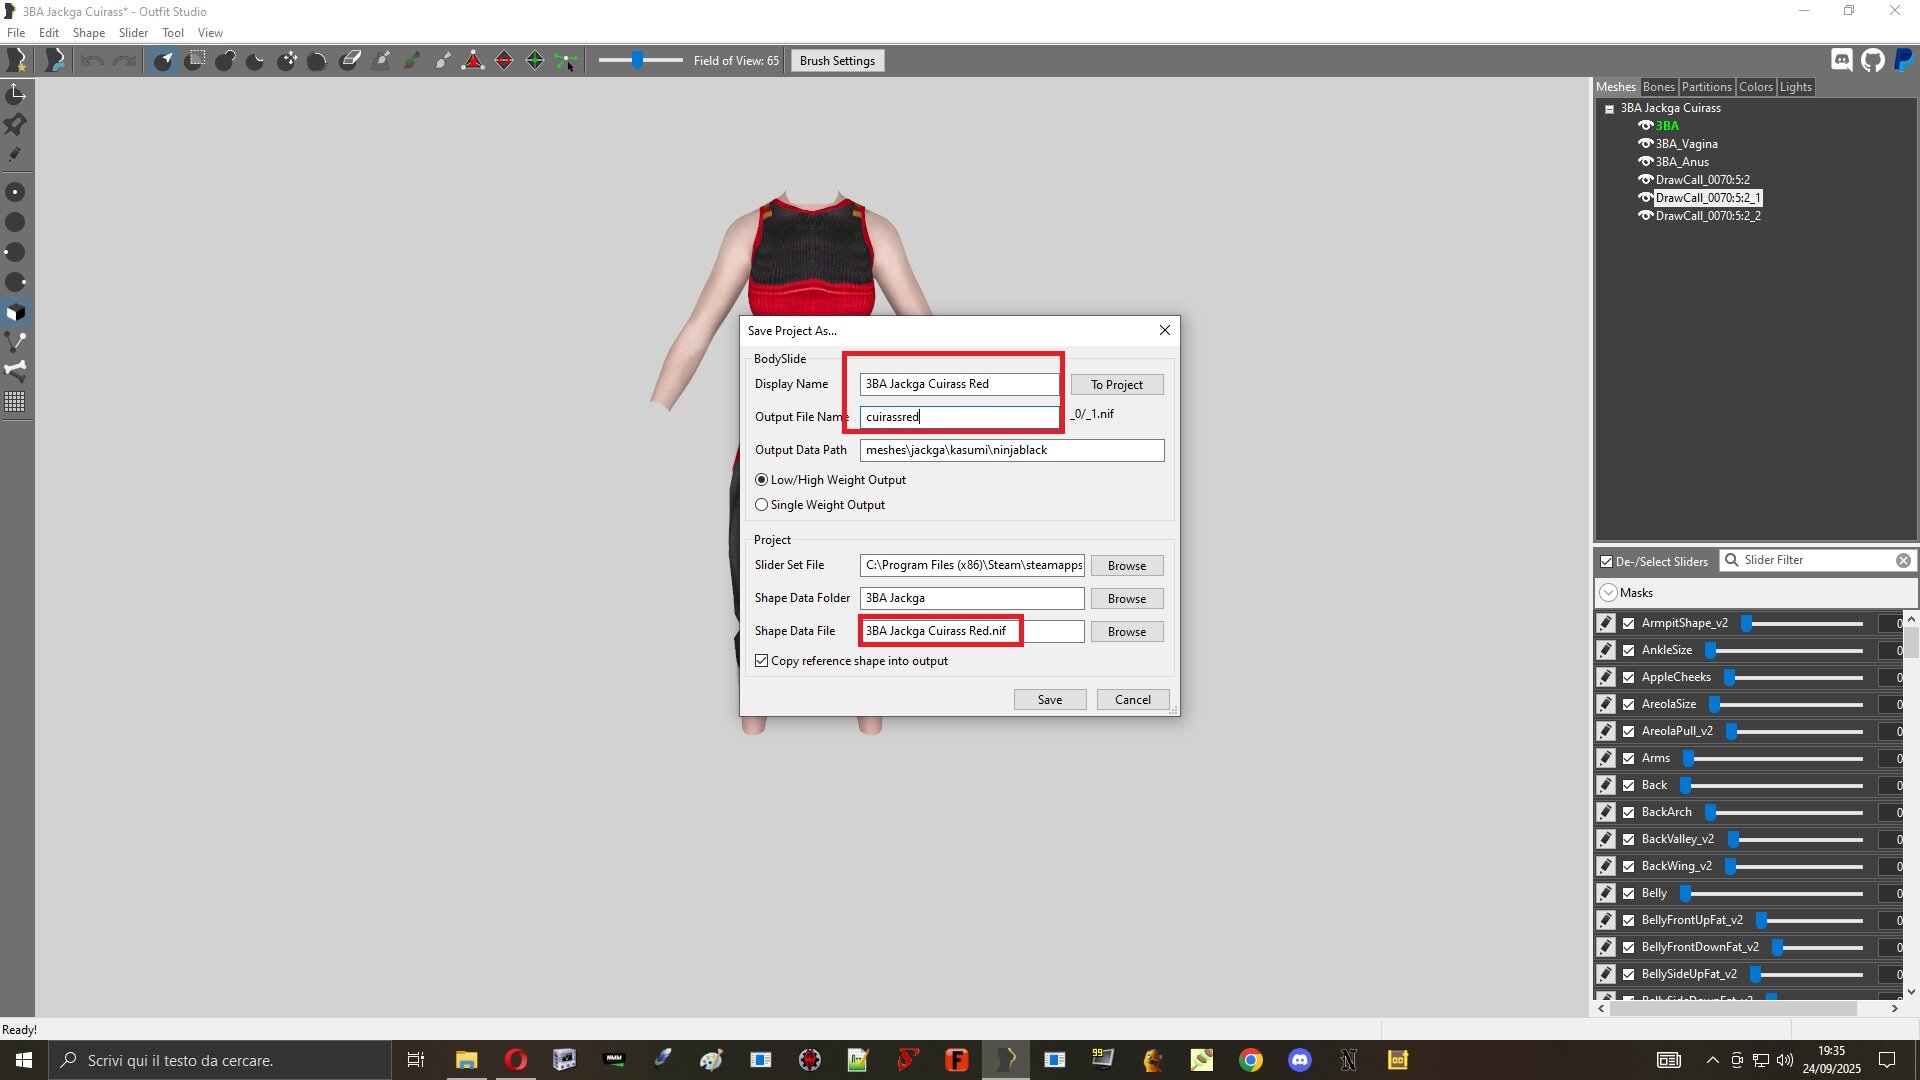The image size is (1920, 1080).
Task: Activate the Flip Edge tool
Action: pos(504,61)
